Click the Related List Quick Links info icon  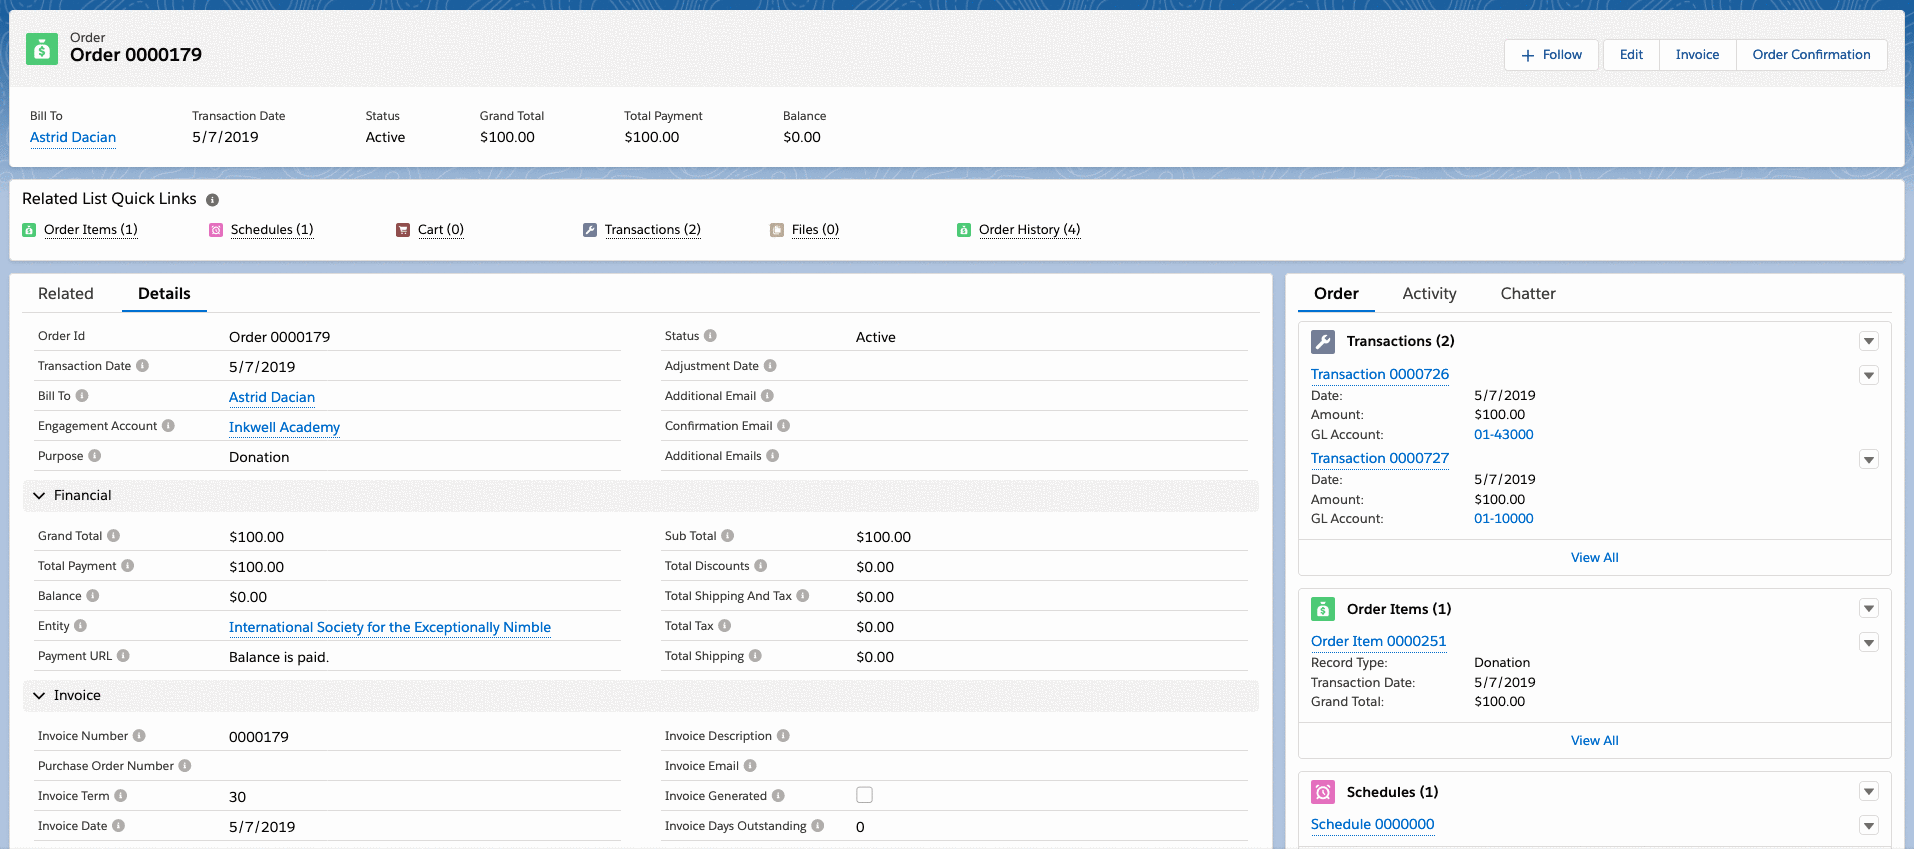212,200
